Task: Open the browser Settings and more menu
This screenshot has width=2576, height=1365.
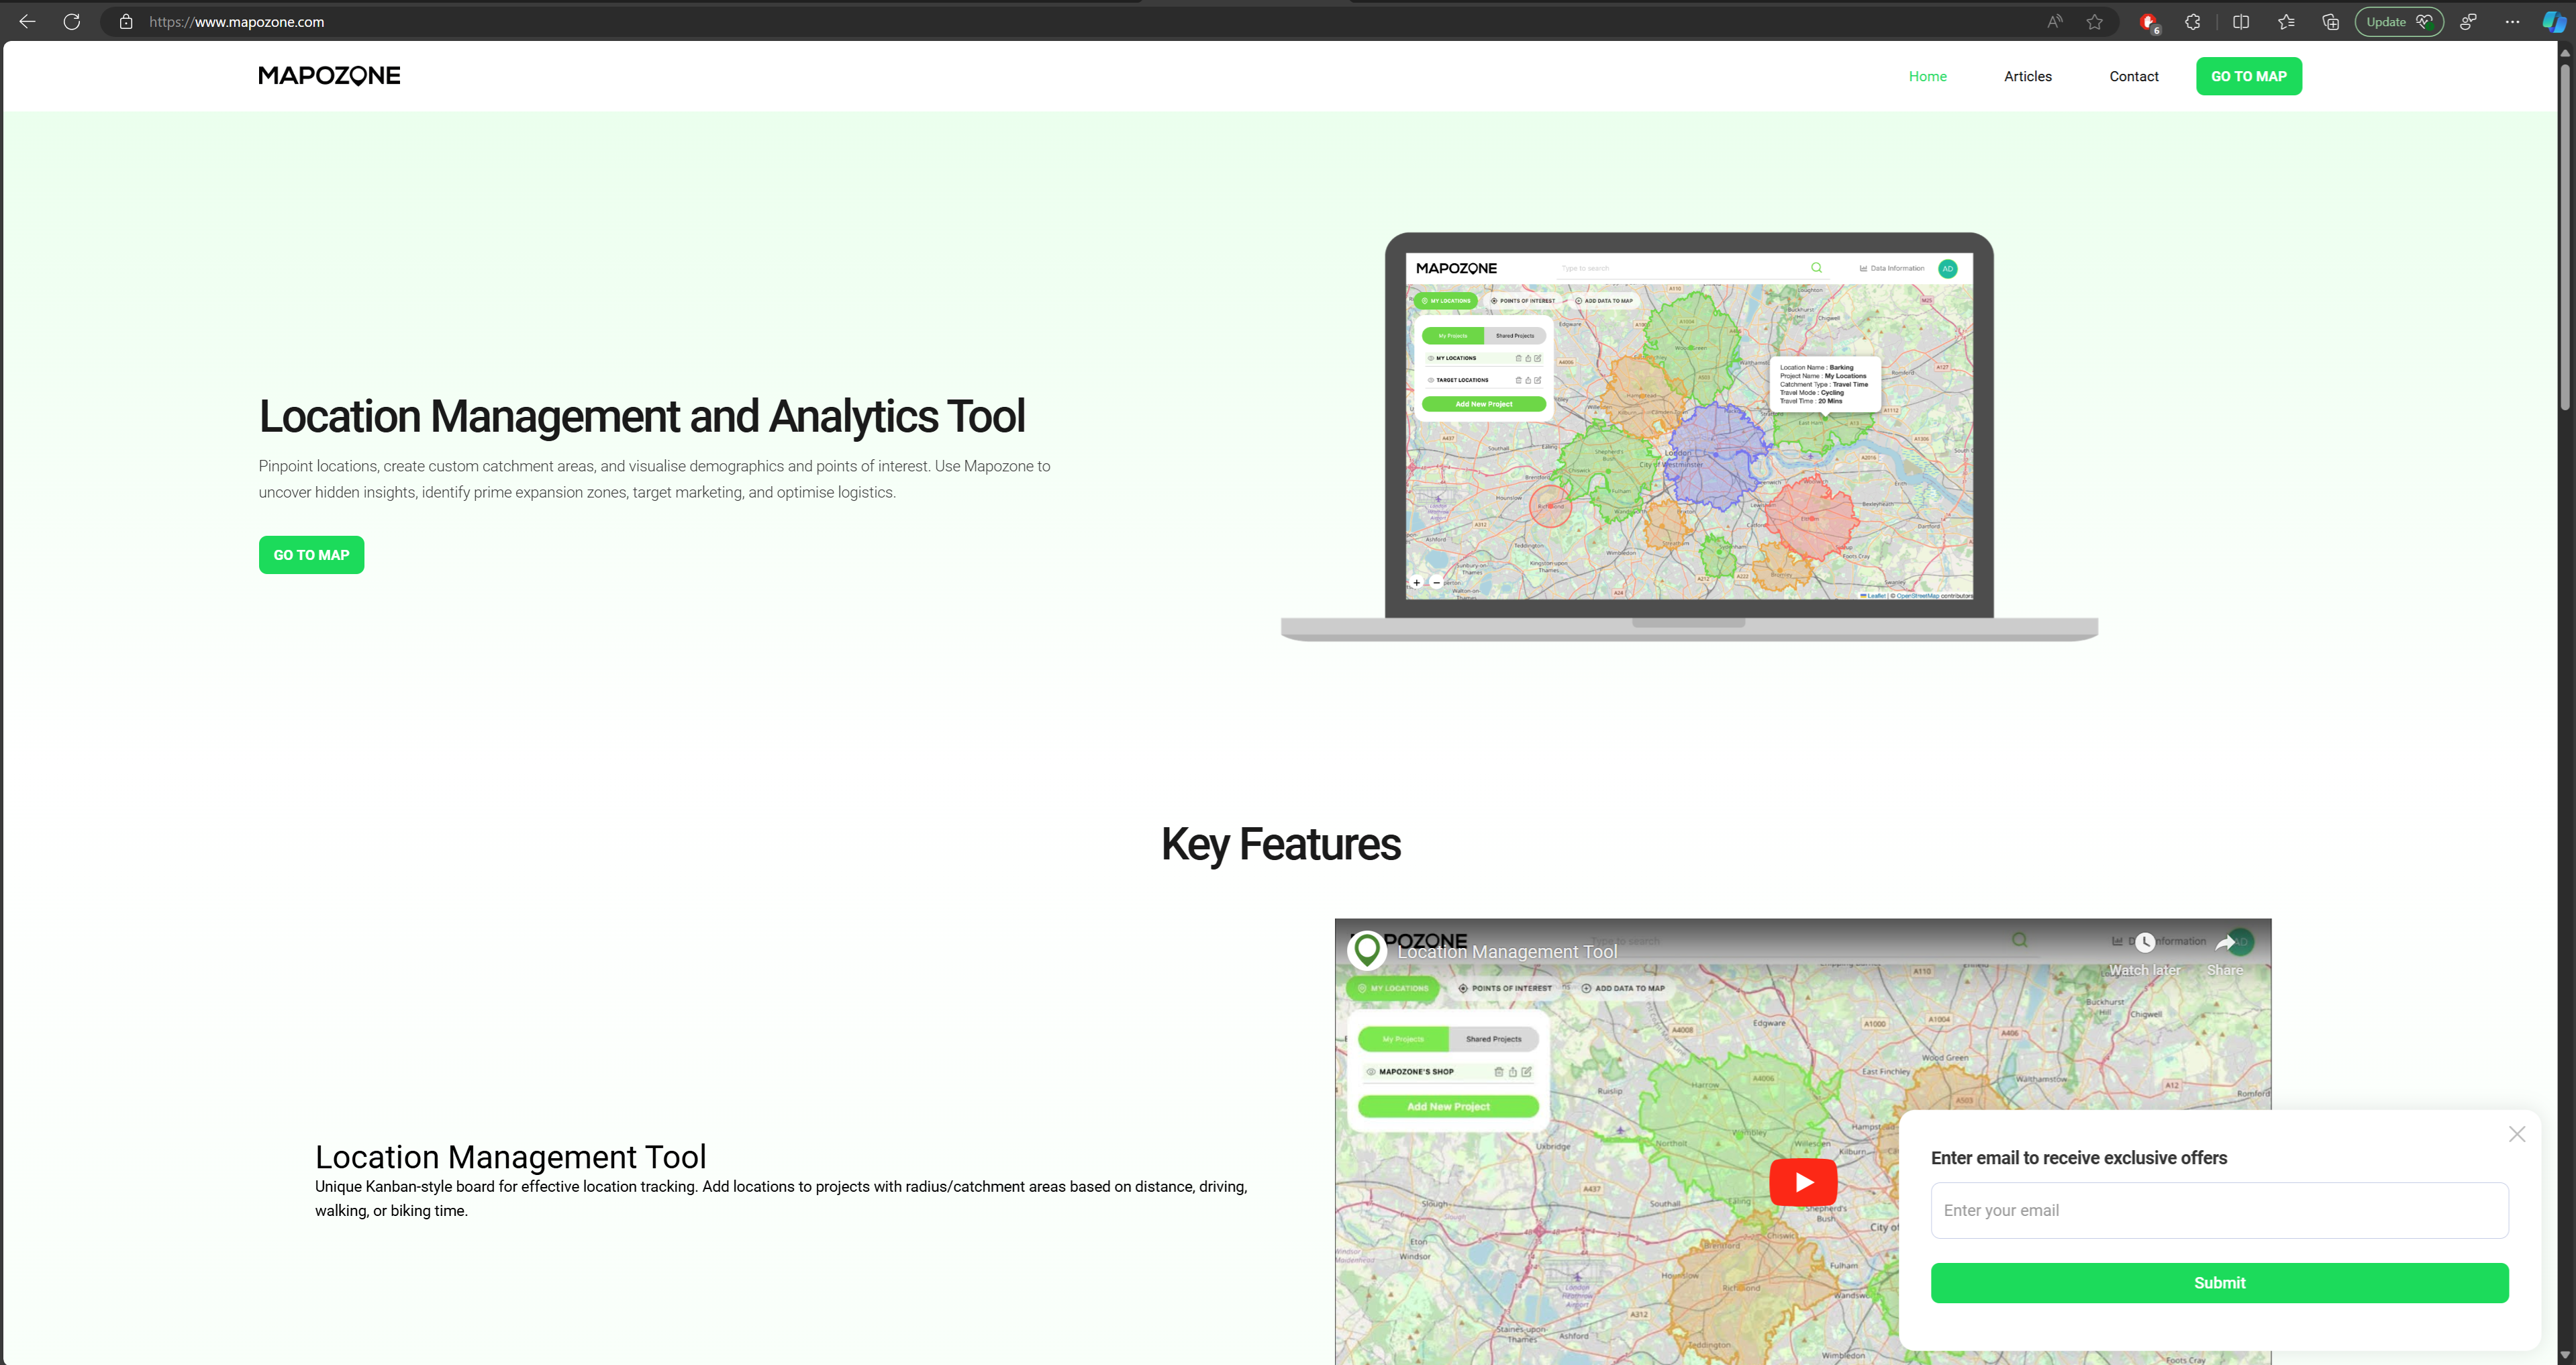Action: 2512,22
